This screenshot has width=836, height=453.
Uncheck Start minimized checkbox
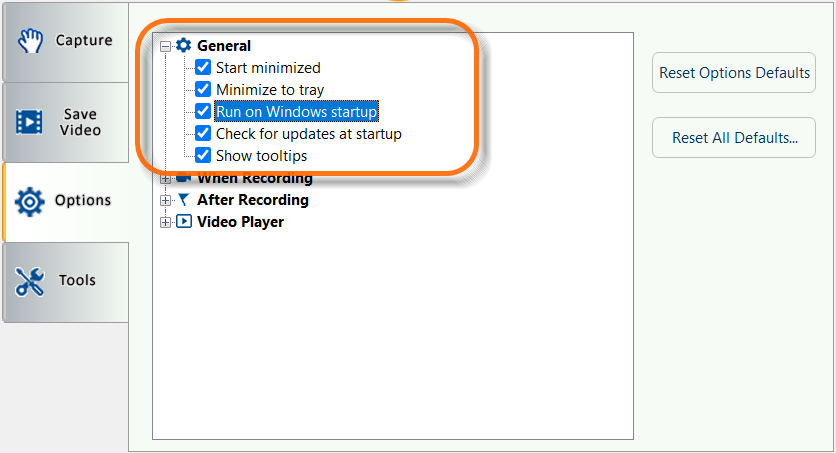click(x=203, y=68)
